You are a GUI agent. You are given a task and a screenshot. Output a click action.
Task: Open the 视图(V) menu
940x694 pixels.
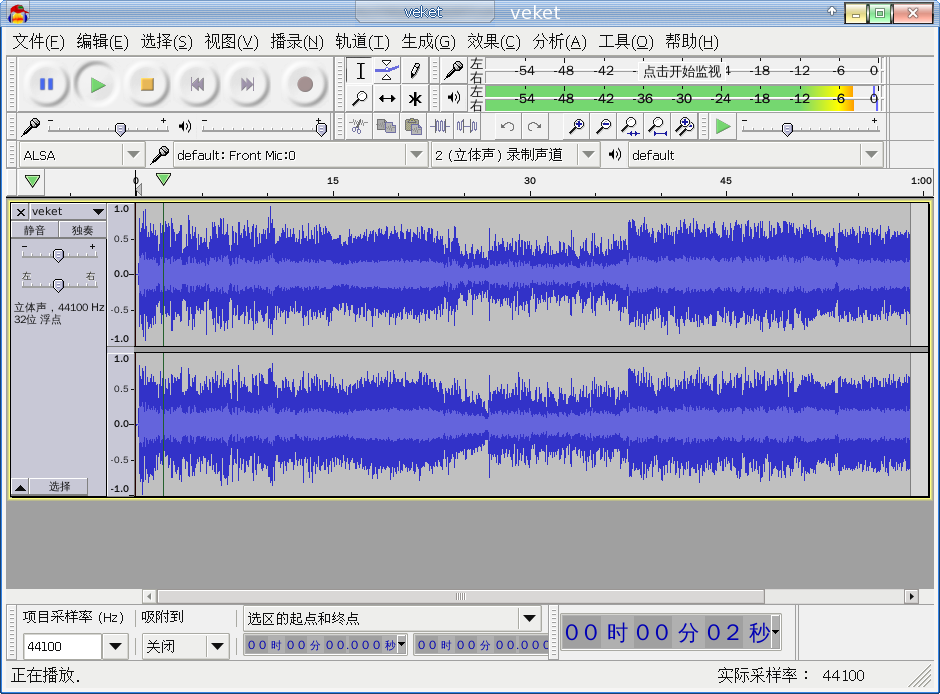click(231, 41)
